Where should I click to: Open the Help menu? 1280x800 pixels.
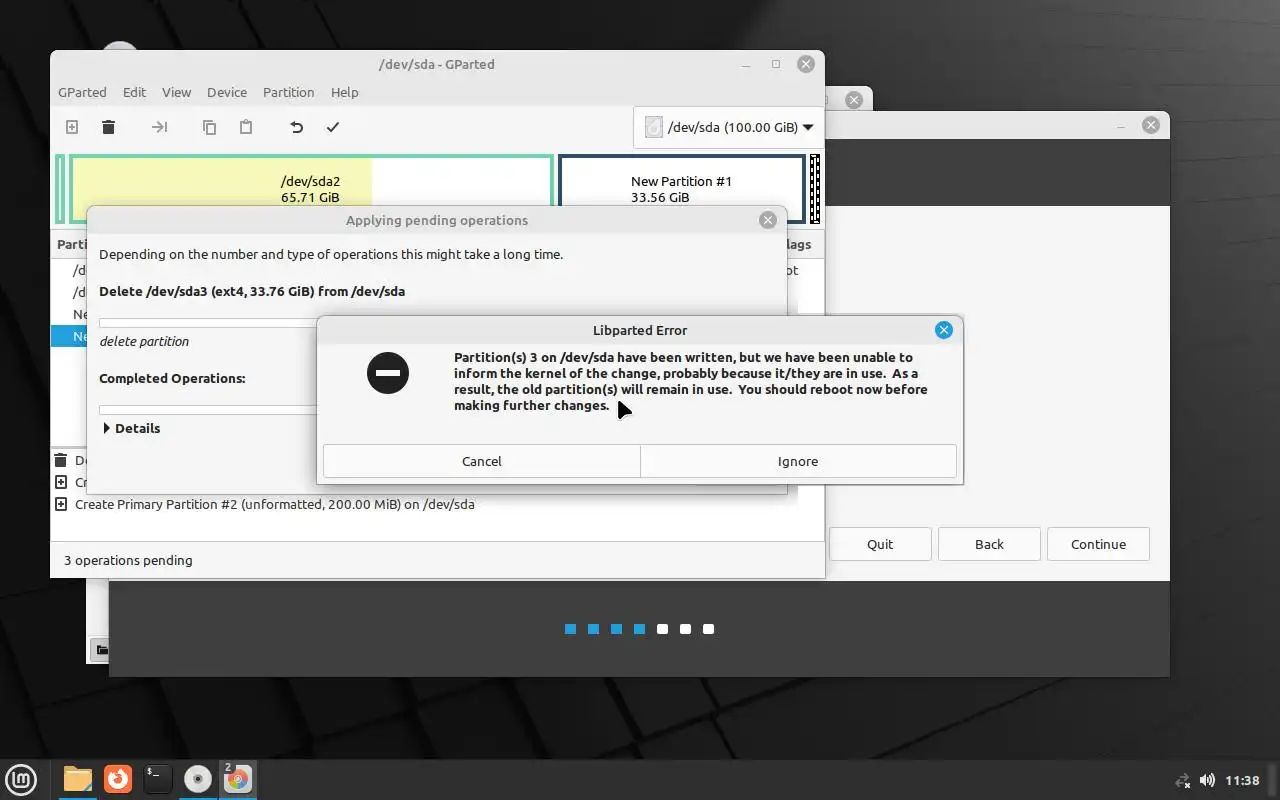(x=344, y=92)
